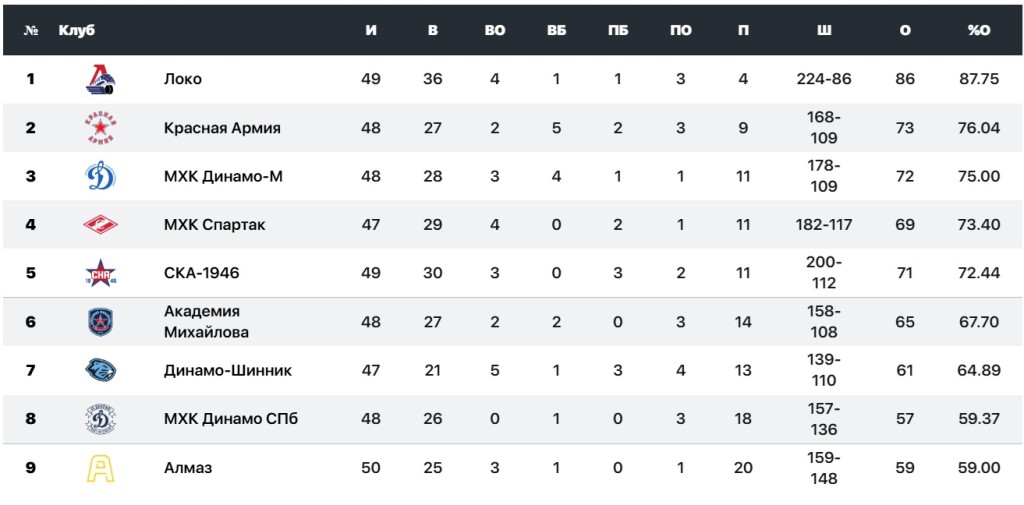Click the Красная Армия star logo

coord(101,128)
